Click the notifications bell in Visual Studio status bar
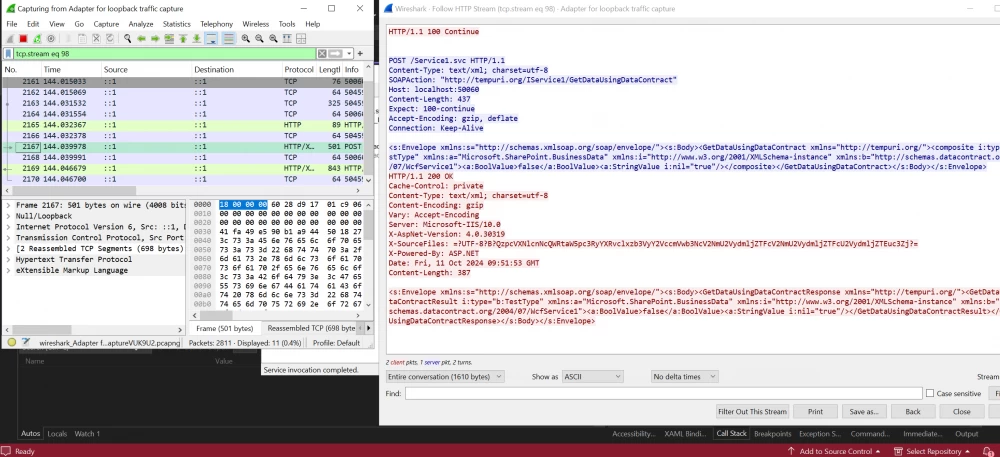This screenshot has width=1000, height=457. coord(986,451)
